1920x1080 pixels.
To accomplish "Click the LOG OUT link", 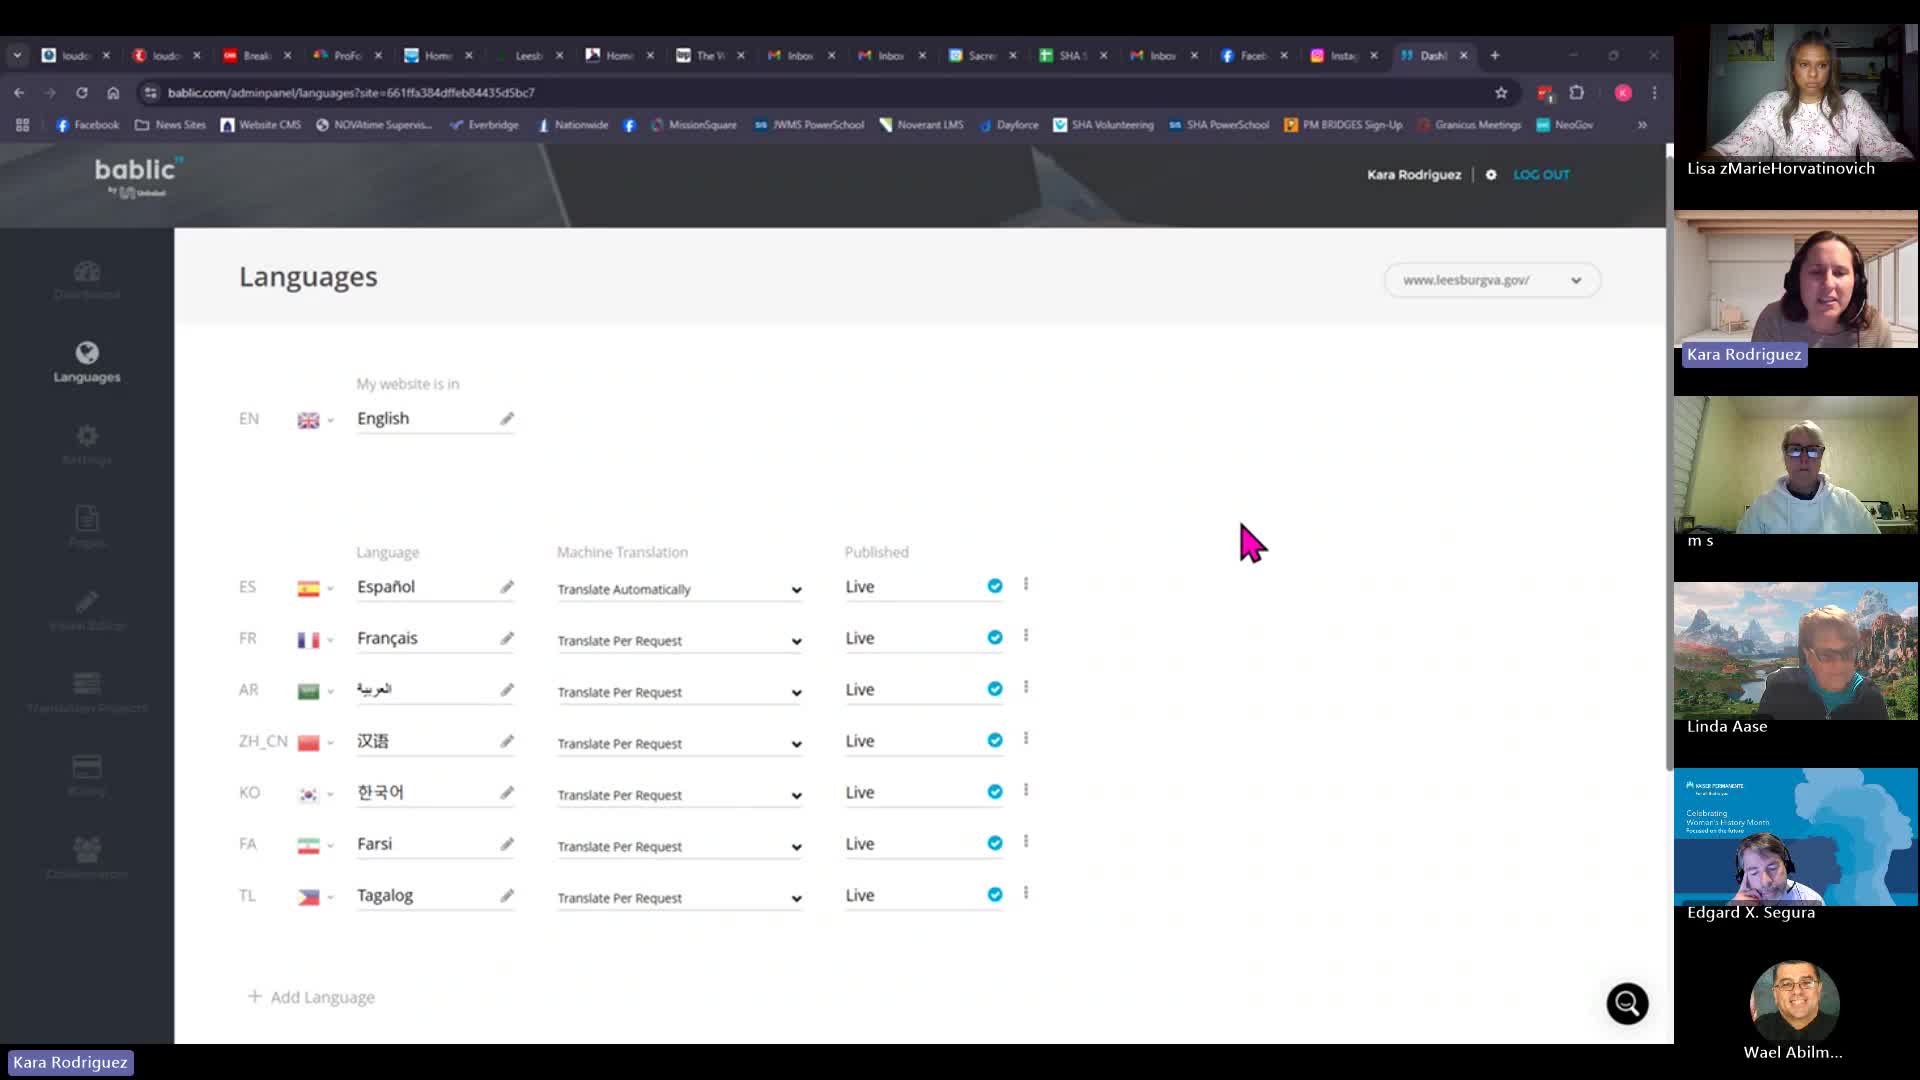I will 1541,175.
